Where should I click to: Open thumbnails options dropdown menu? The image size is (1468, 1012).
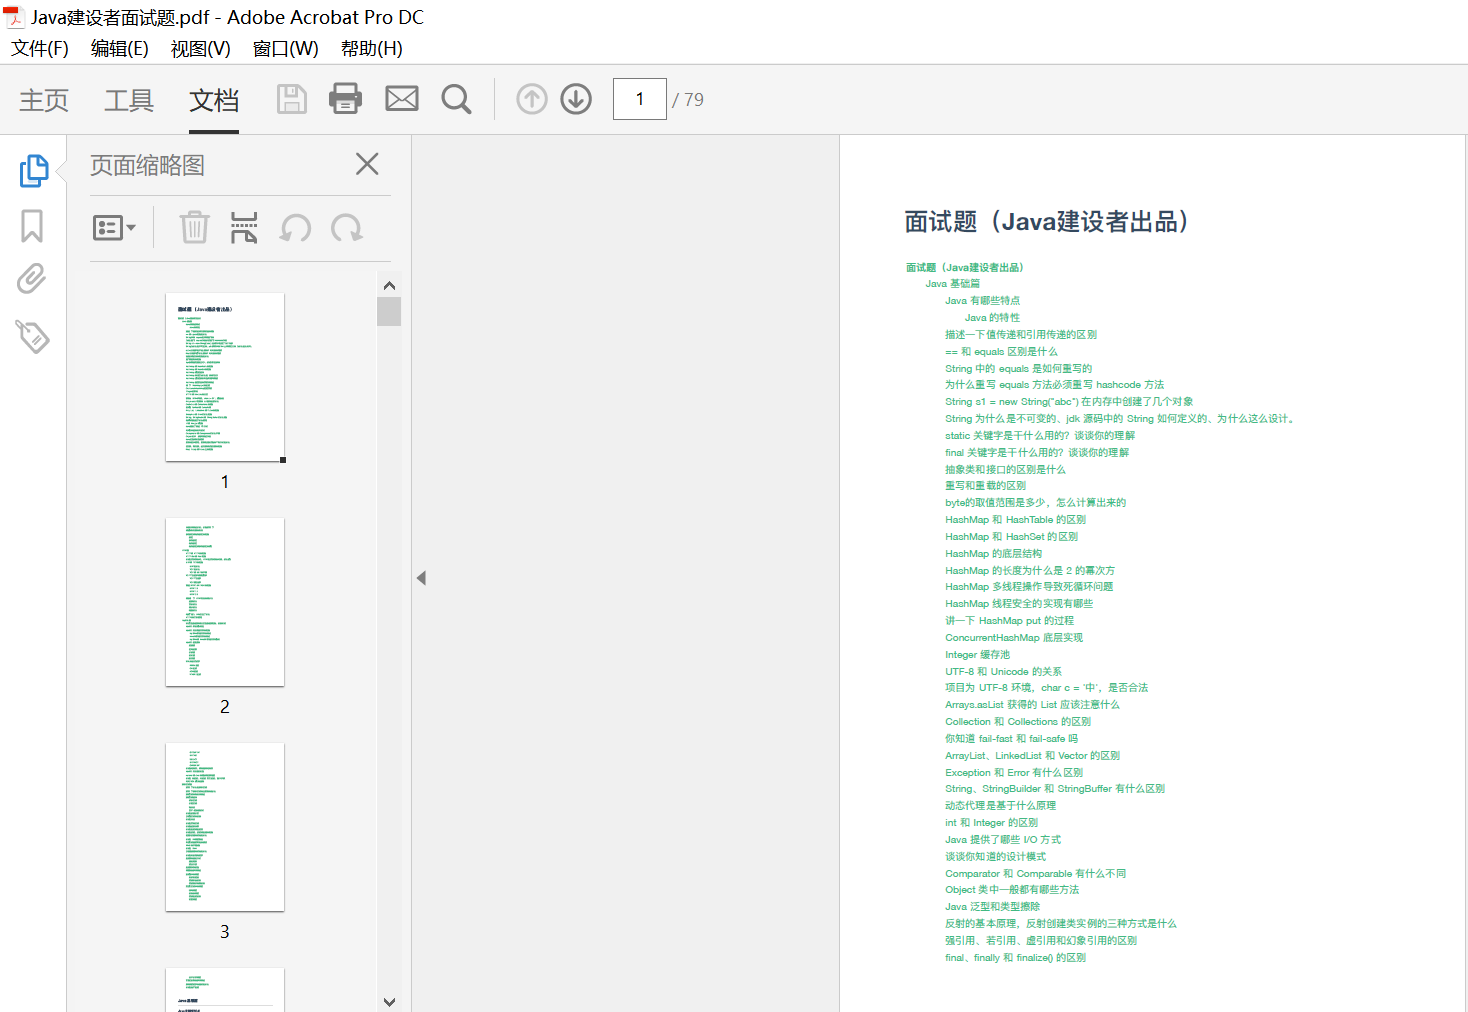(x=114, y=228)
